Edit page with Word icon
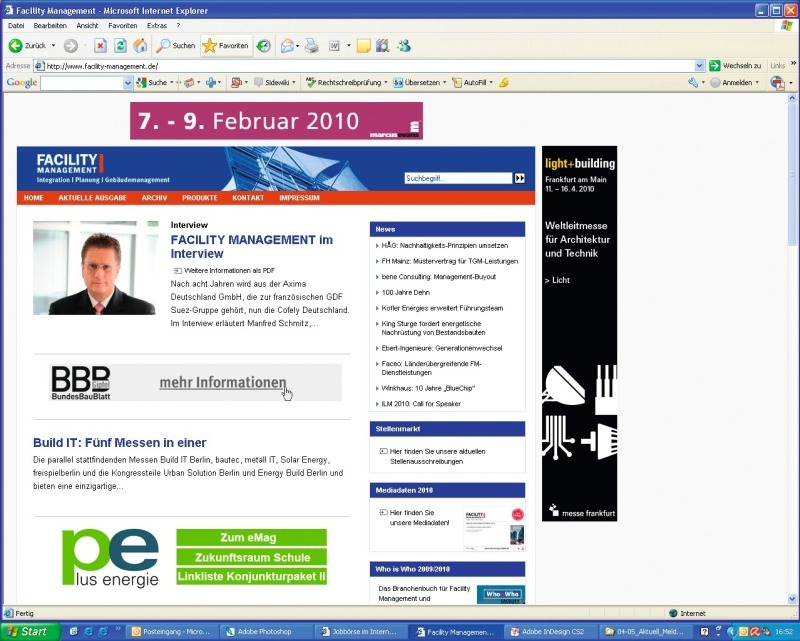This screenshot has height=641, width=800. click(x=334, y=46)
